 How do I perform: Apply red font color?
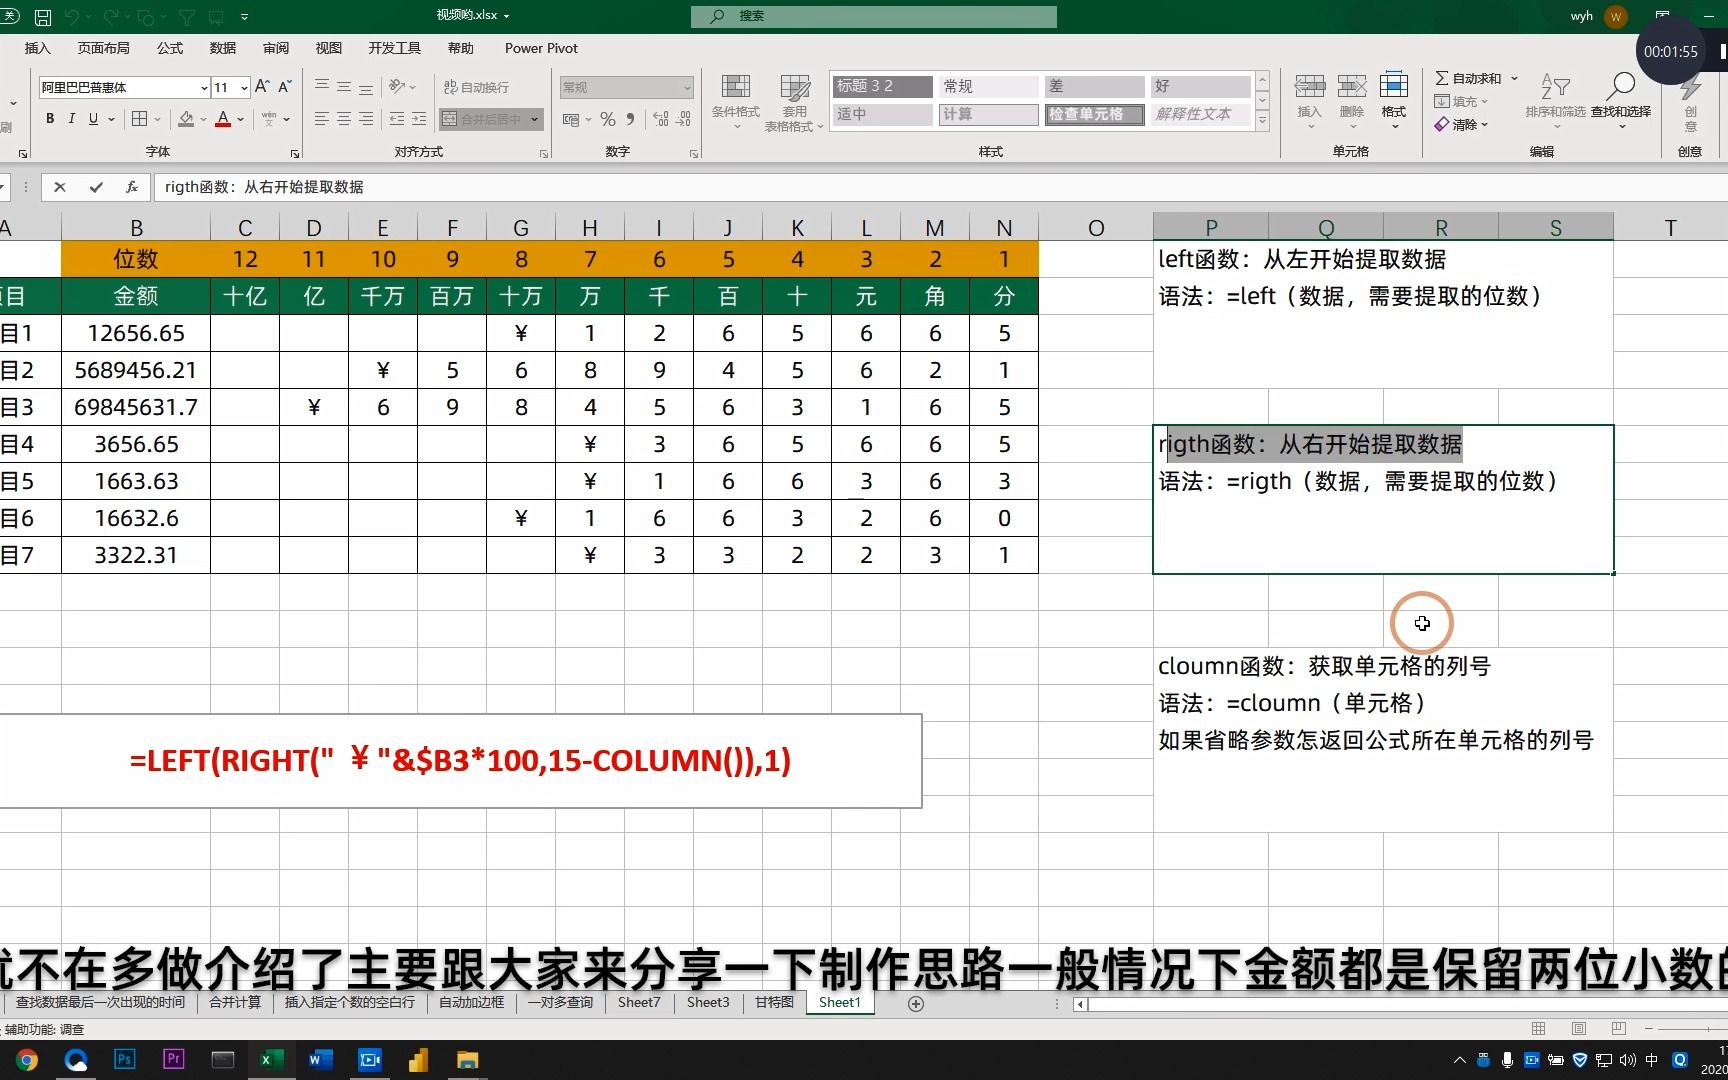(223, 119)
